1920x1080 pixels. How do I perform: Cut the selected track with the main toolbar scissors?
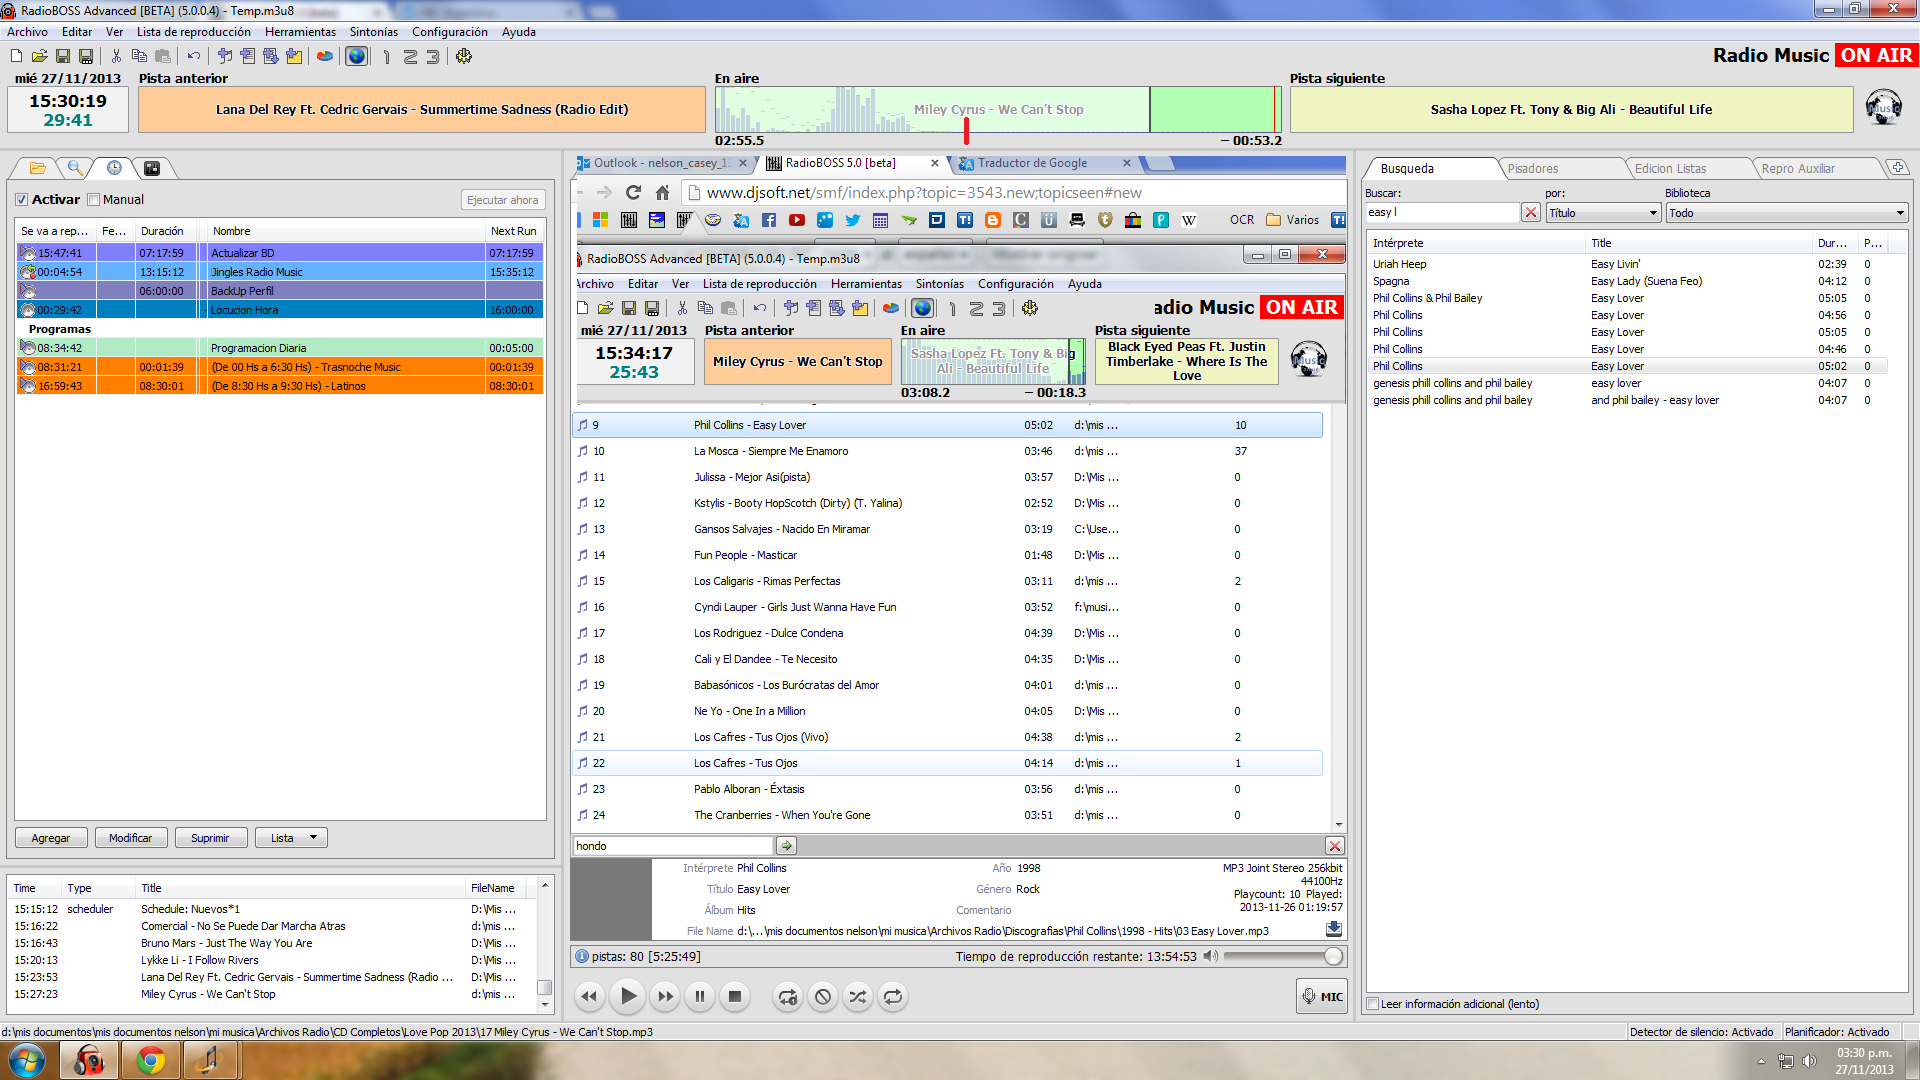click(x=116, y=57)
